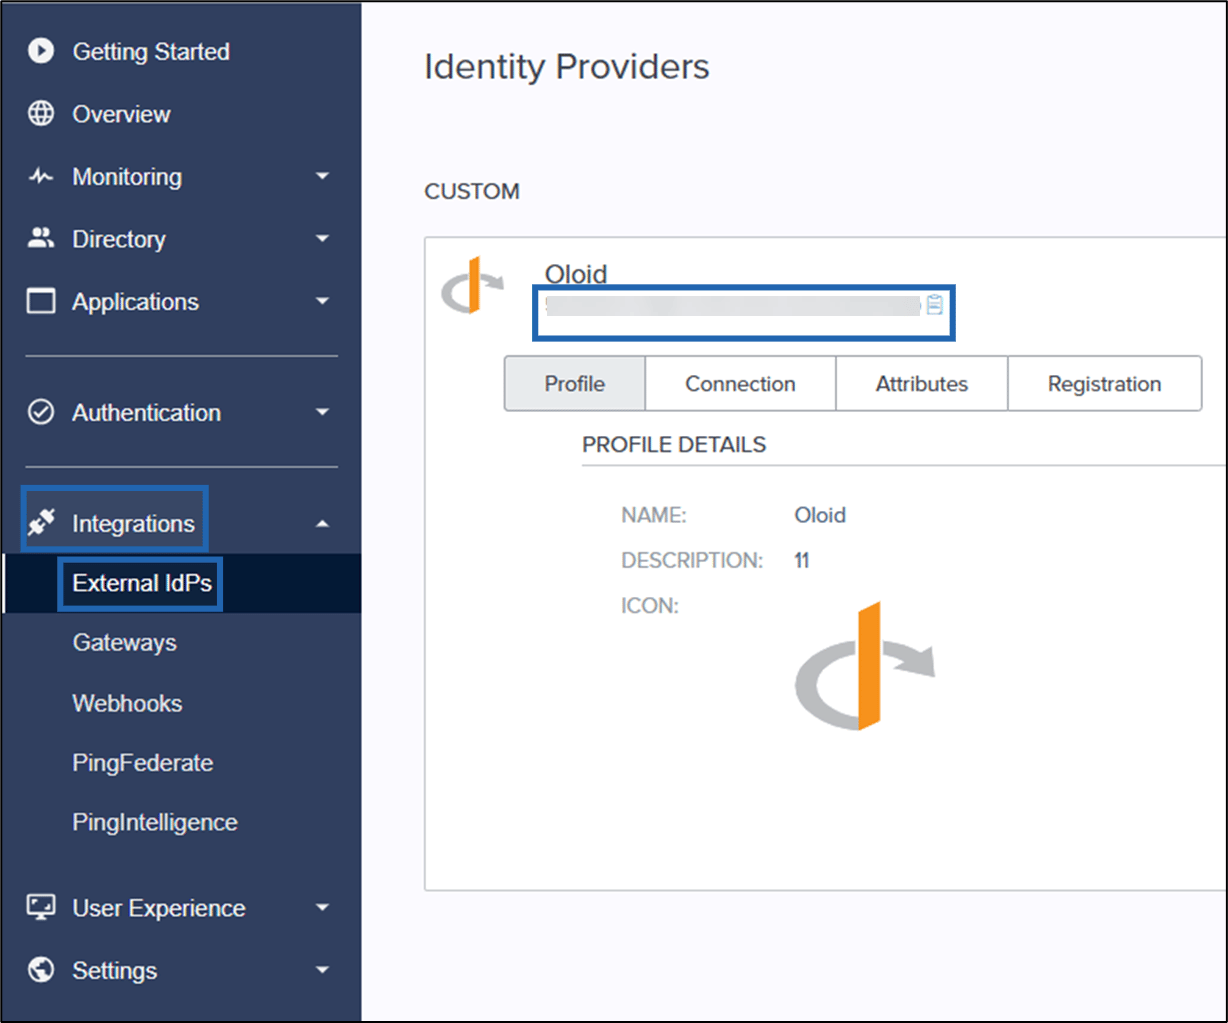The height and width of the screenshot is (1023, 1228).
Task: Click the NAME value Oloid
Action: (x=820, y=515)
